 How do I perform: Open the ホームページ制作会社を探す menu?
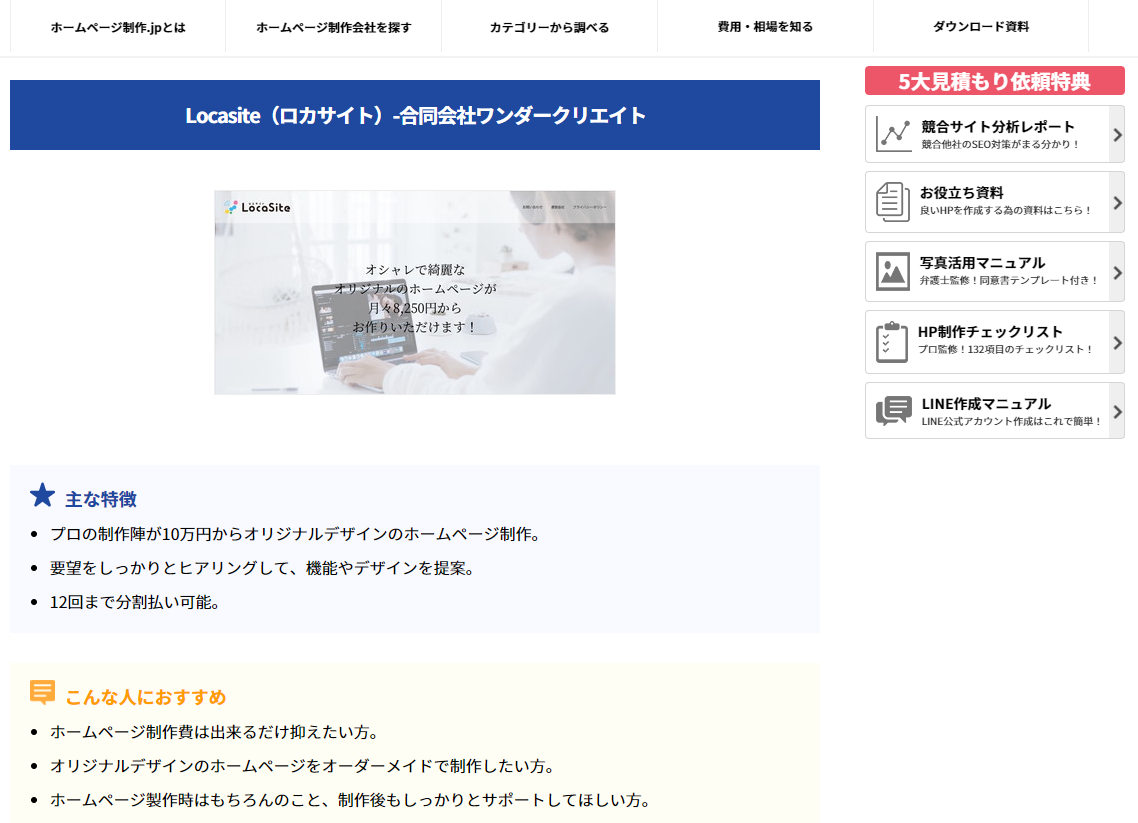[334, 28]
